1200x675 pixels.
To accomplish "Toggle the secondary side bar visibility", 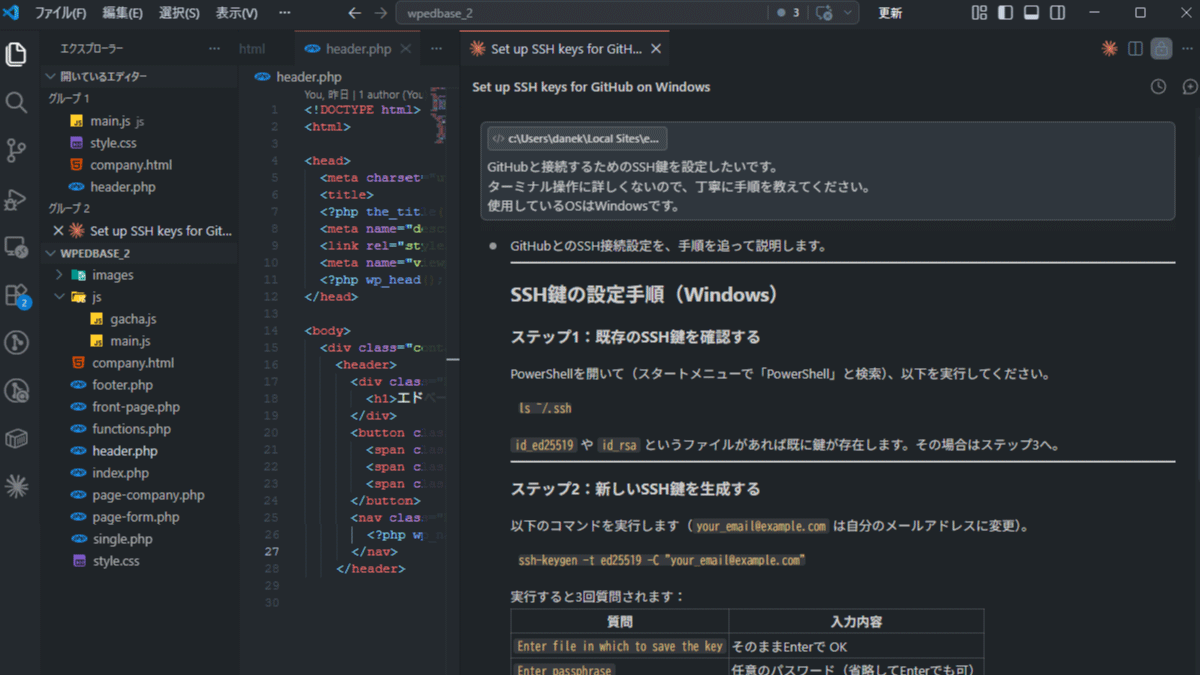I will 1057,13.
